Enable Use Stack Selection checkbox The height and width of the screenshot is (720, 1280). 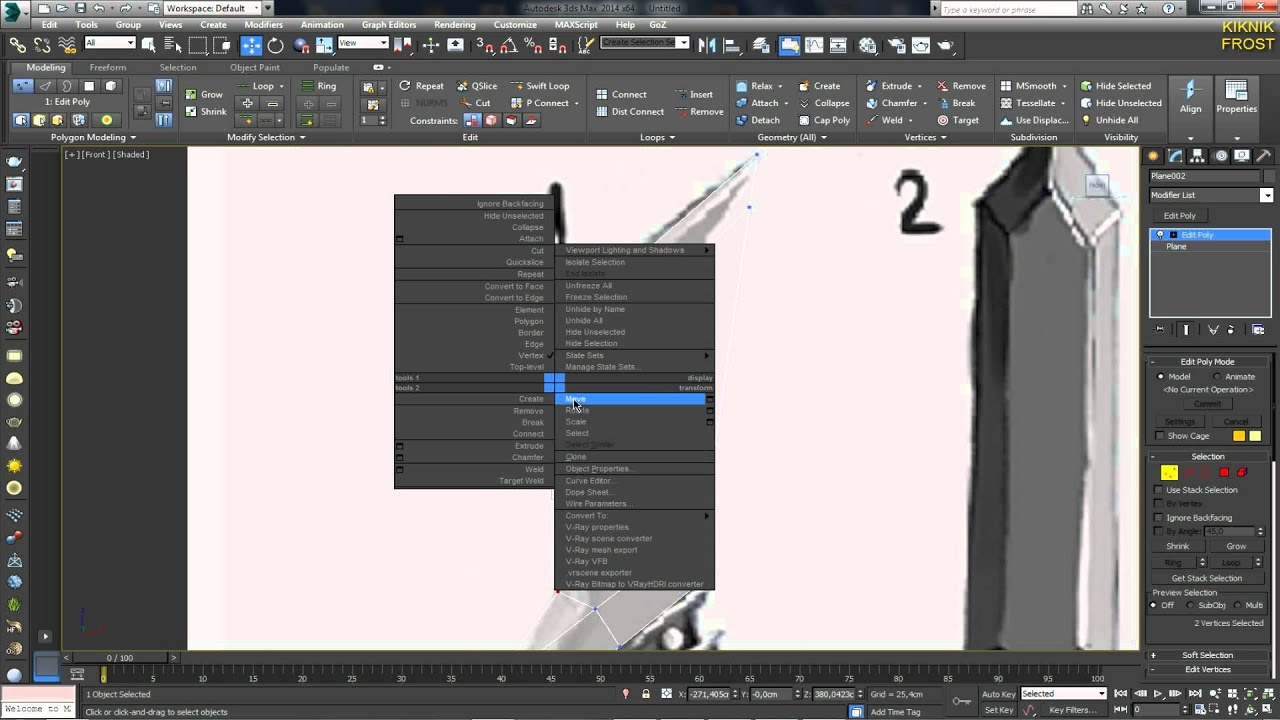1160,490
